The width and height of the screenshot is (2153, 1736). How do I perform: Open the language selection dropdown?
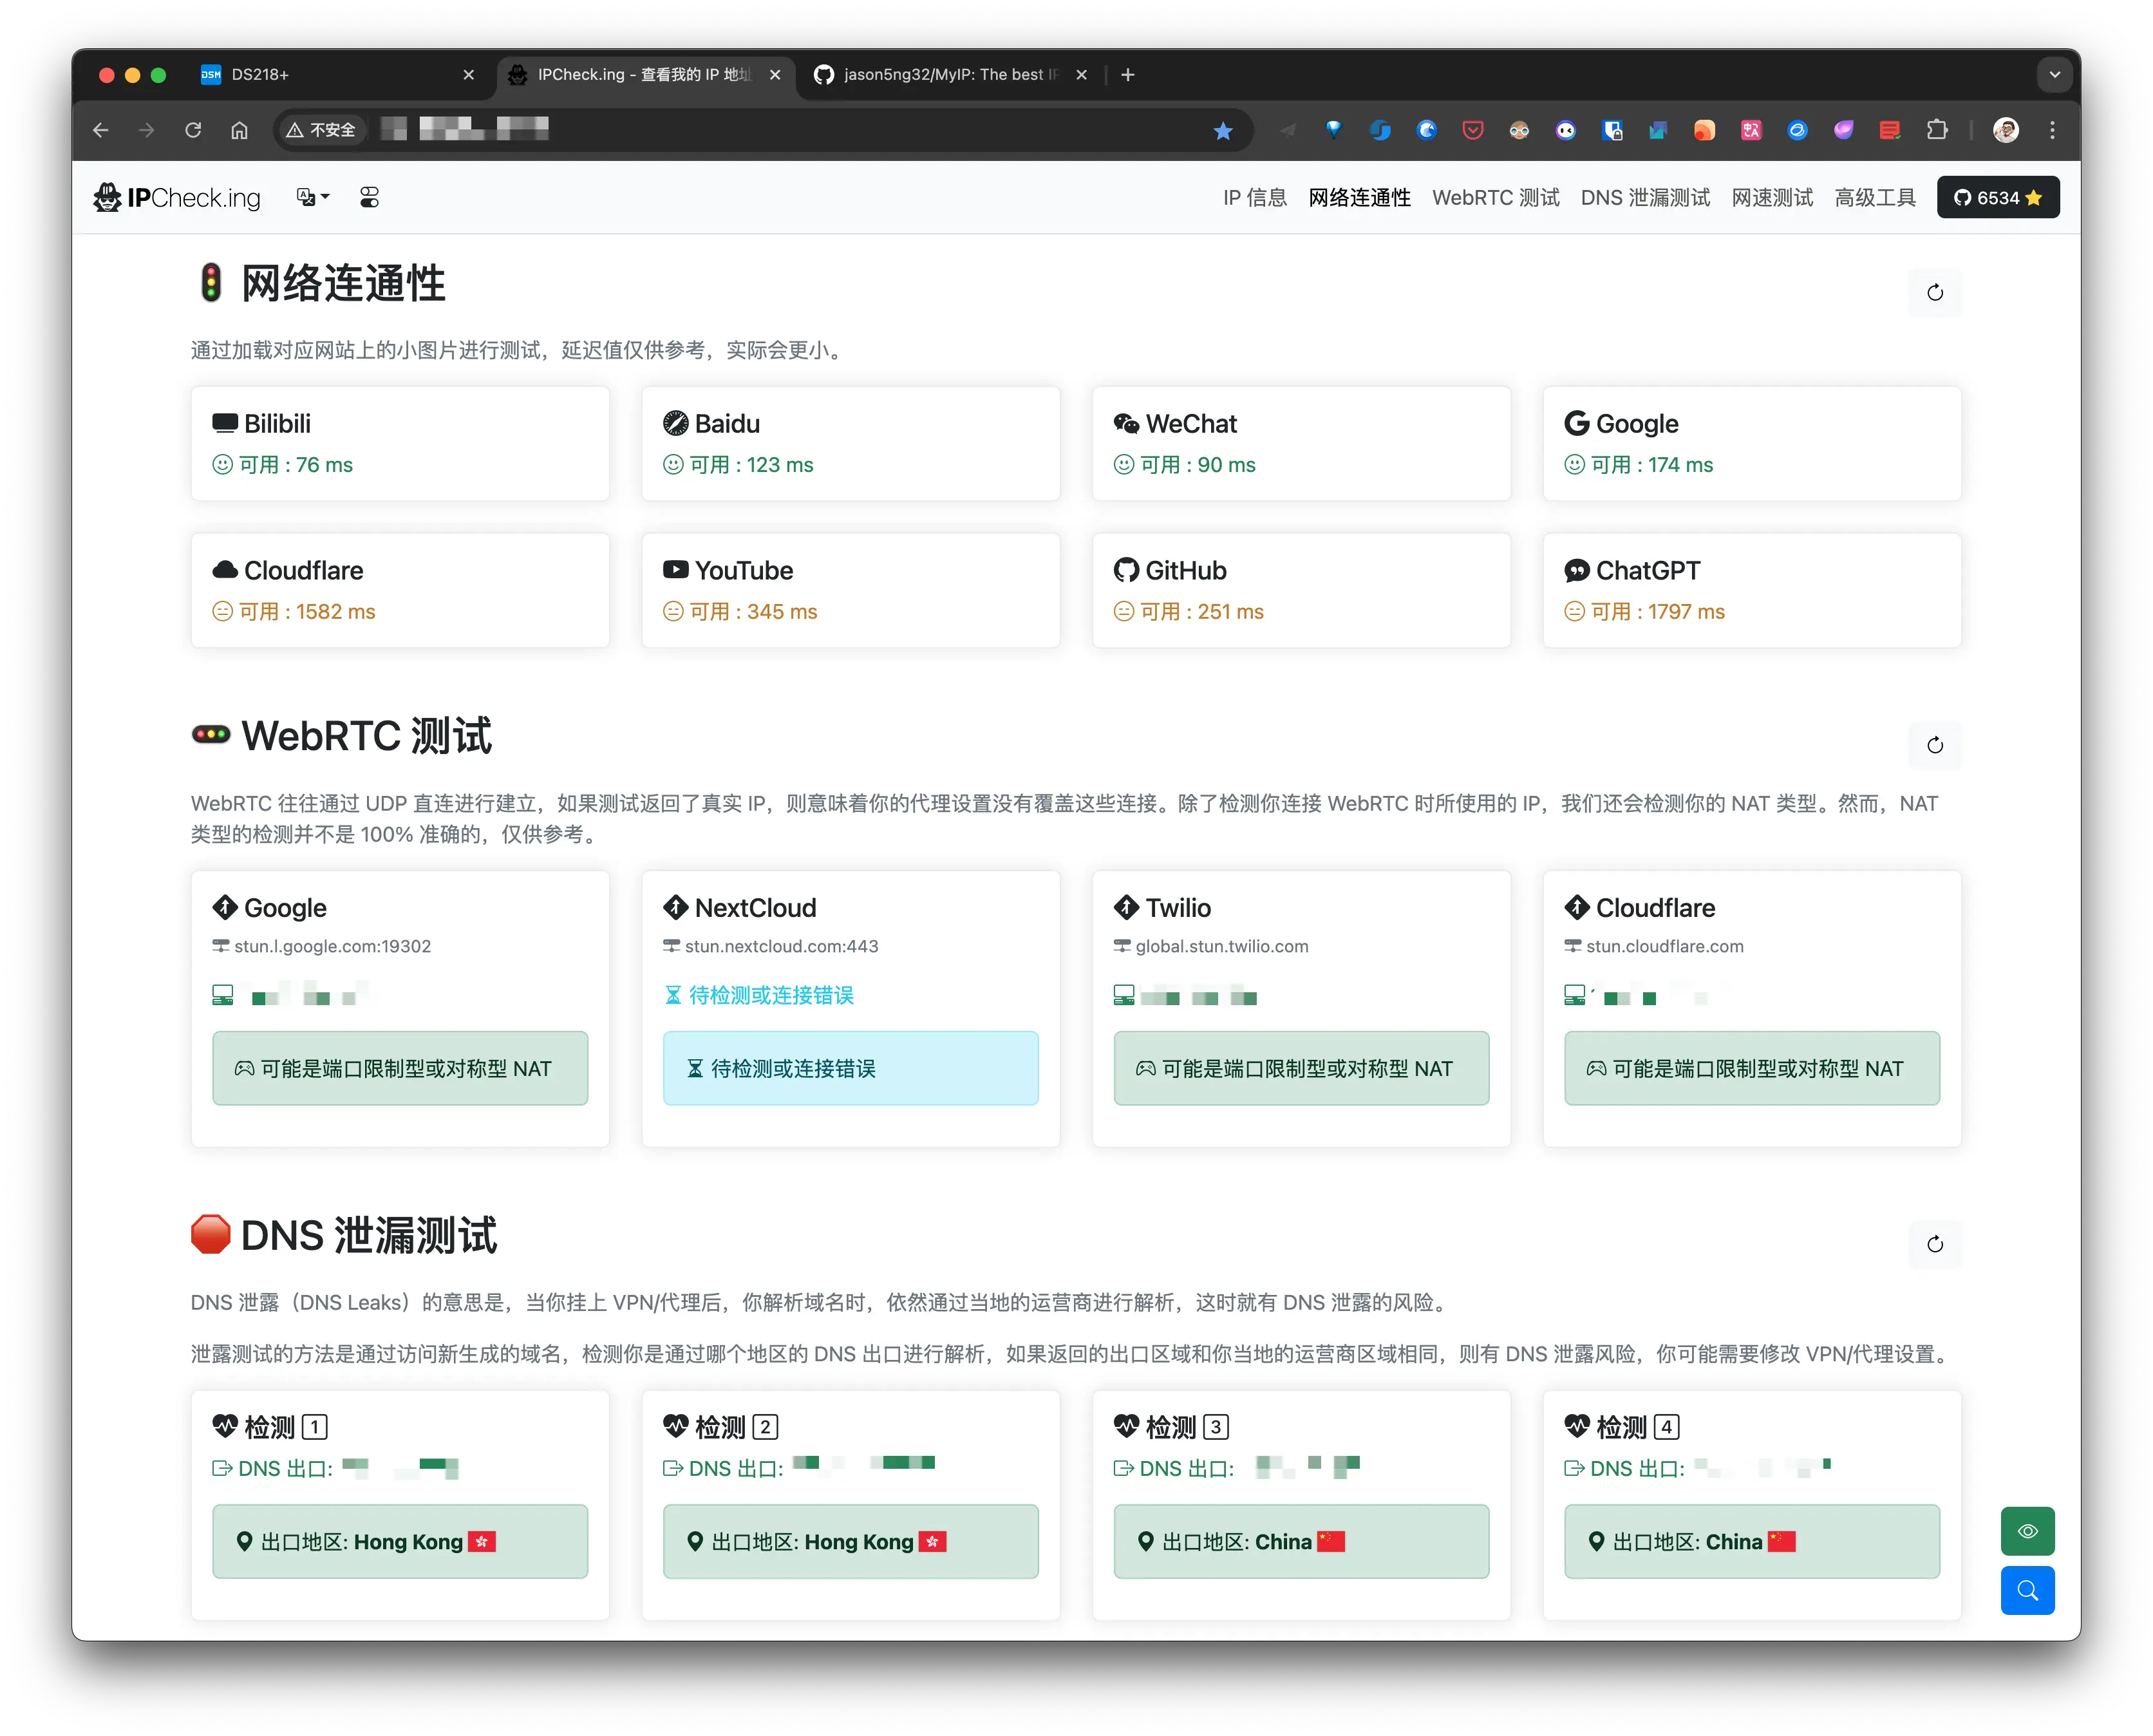312,198
